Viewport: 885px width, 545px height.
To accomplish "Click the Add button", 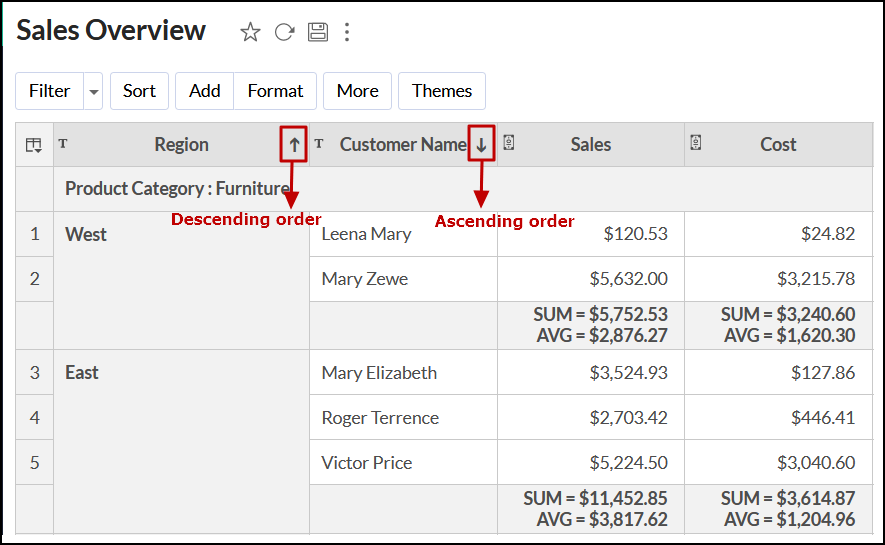I will [x=204, y=91].
